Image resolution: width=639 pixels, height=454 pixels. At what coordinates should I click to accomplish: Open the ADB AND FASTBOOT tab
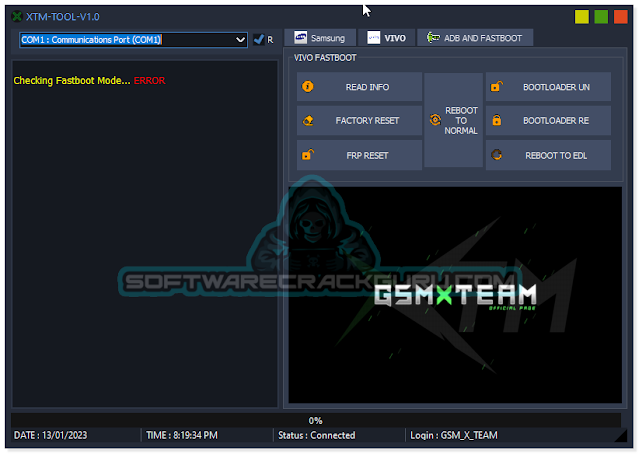(x=475, y=38)
